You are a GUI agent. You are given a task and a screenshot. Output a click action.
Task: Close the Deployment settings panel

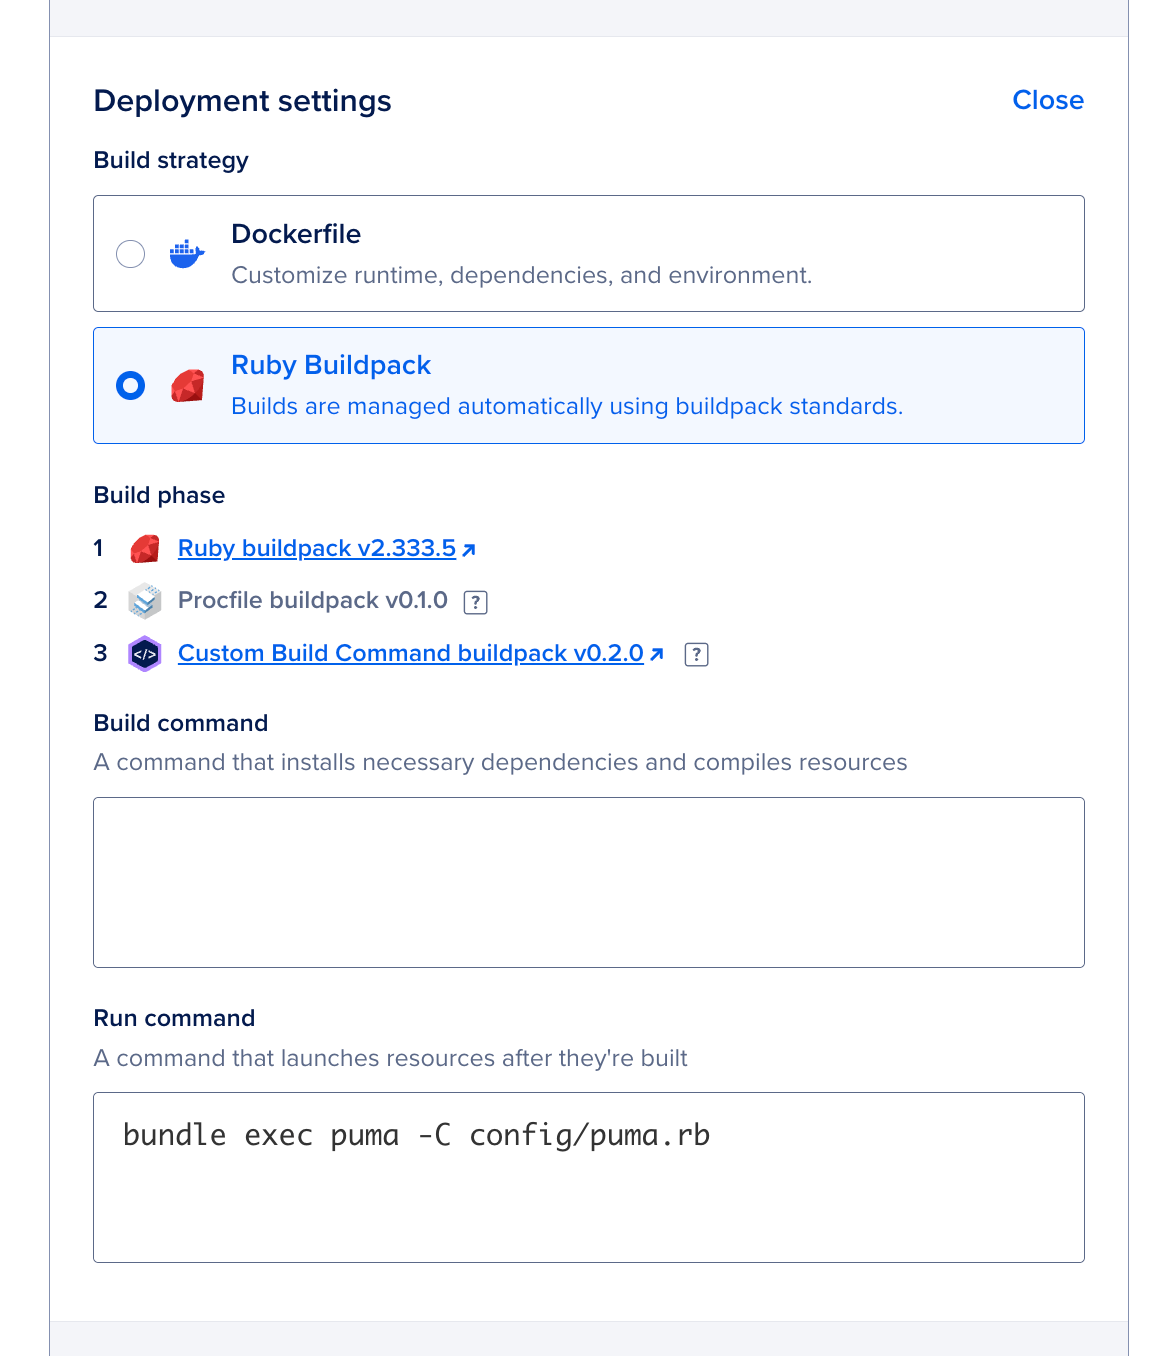(x=1048, y=100)
